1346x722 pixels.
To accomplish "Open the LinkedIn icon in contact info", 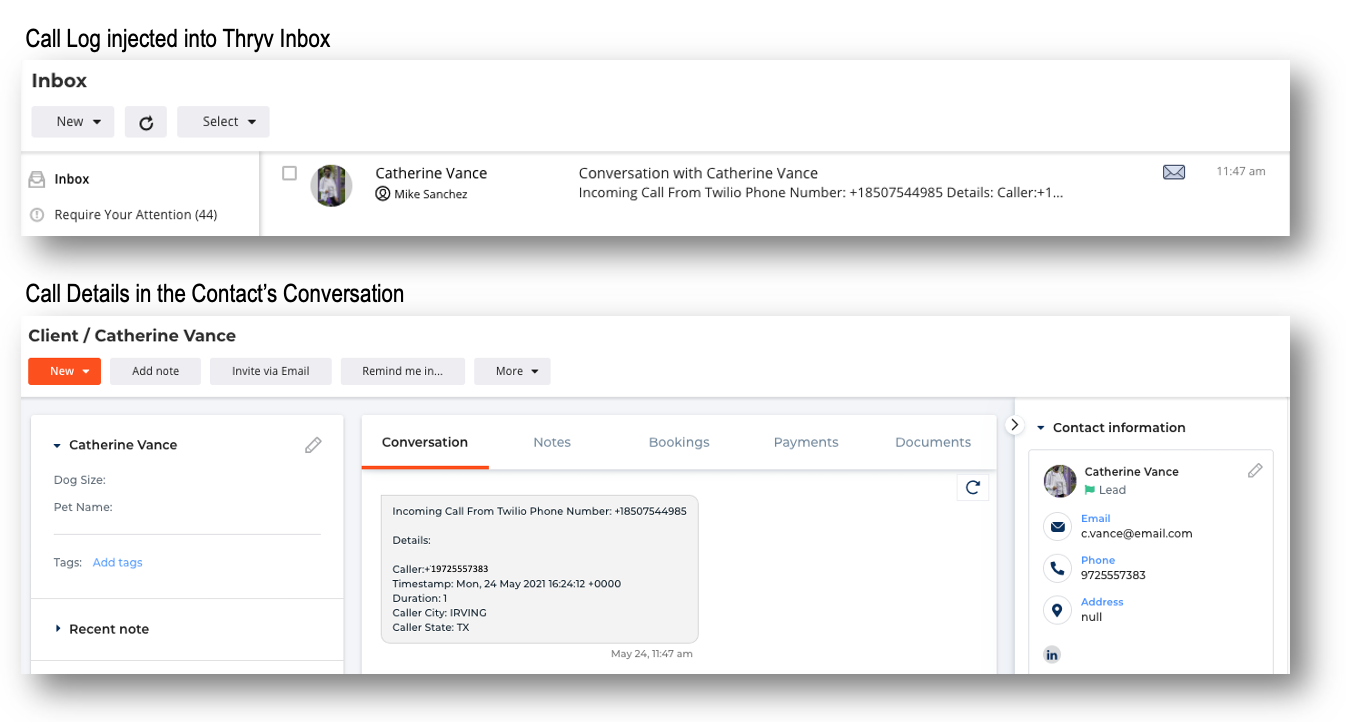I will 1052,655.
